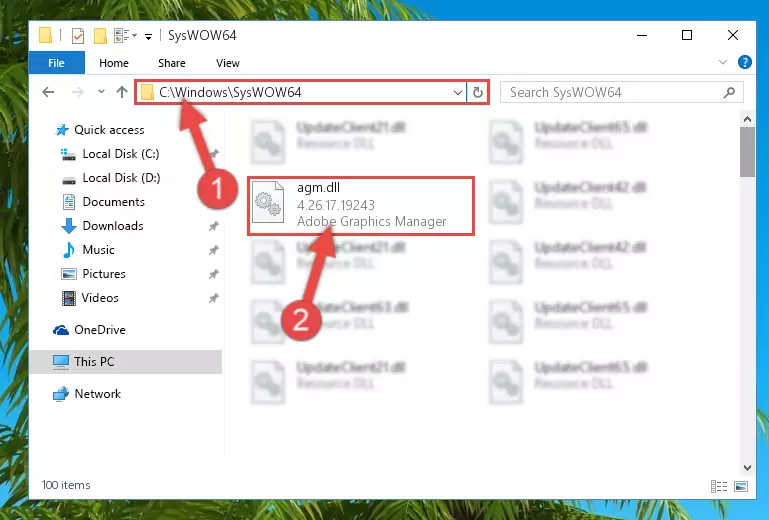Click the scroll down arrow of file list
This screenshot has width=769, height=520.
pyautogui.click(x=747, y=468)
